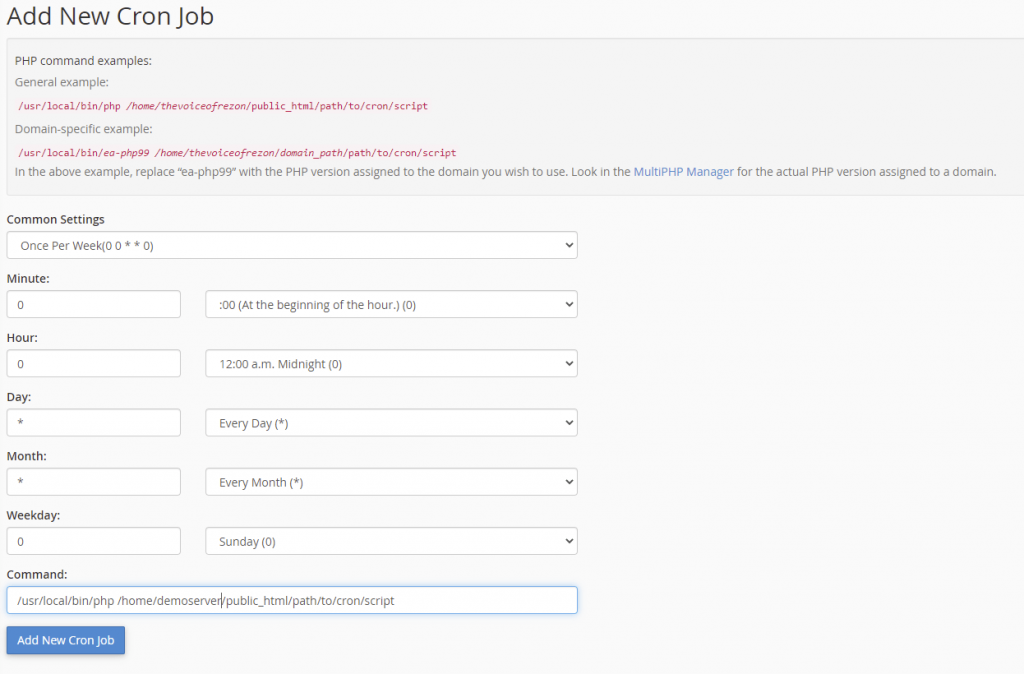Expand the Day dropdown showing Every Day
Image resolution: width=1024 pixels, height=674 pixels.
[x=390, y=422]
